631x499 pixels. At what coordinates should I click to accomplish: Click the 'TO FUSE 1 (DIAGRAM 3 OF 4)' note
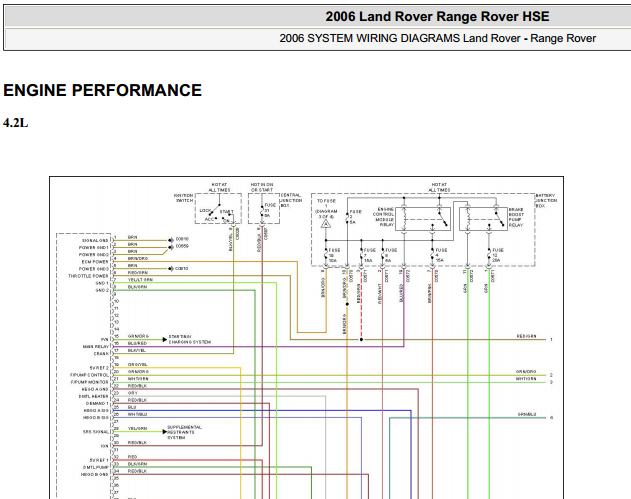[326, 208]
